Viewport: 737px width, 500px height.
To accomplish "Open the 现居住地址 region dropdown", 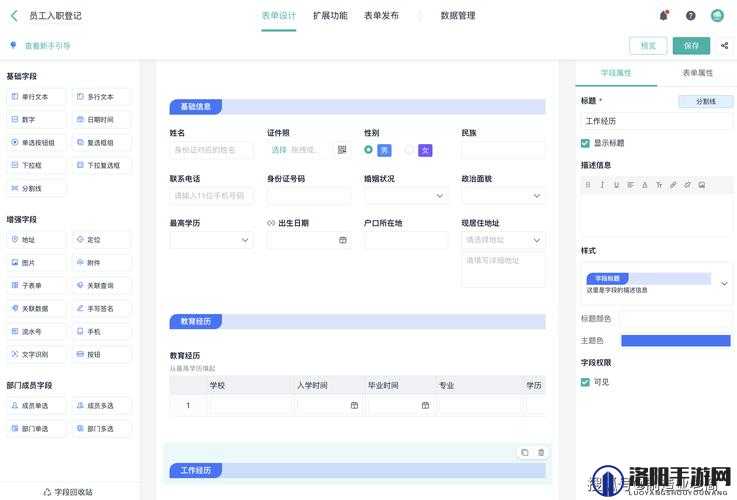I will point(503,240).
